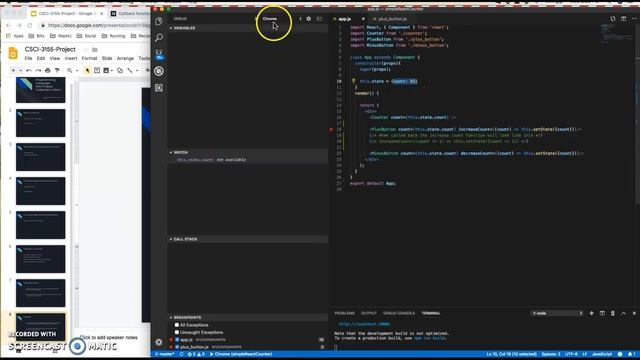Open notifications bell in status bar

631,354
